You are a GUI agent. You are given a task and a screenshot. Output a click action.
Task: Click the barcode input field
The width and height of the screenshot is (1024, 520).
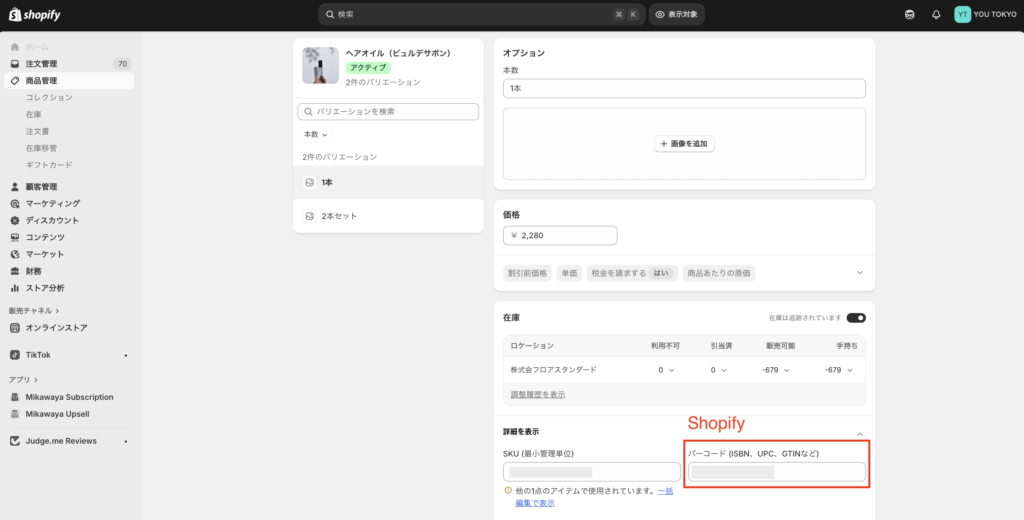[776, 472]
